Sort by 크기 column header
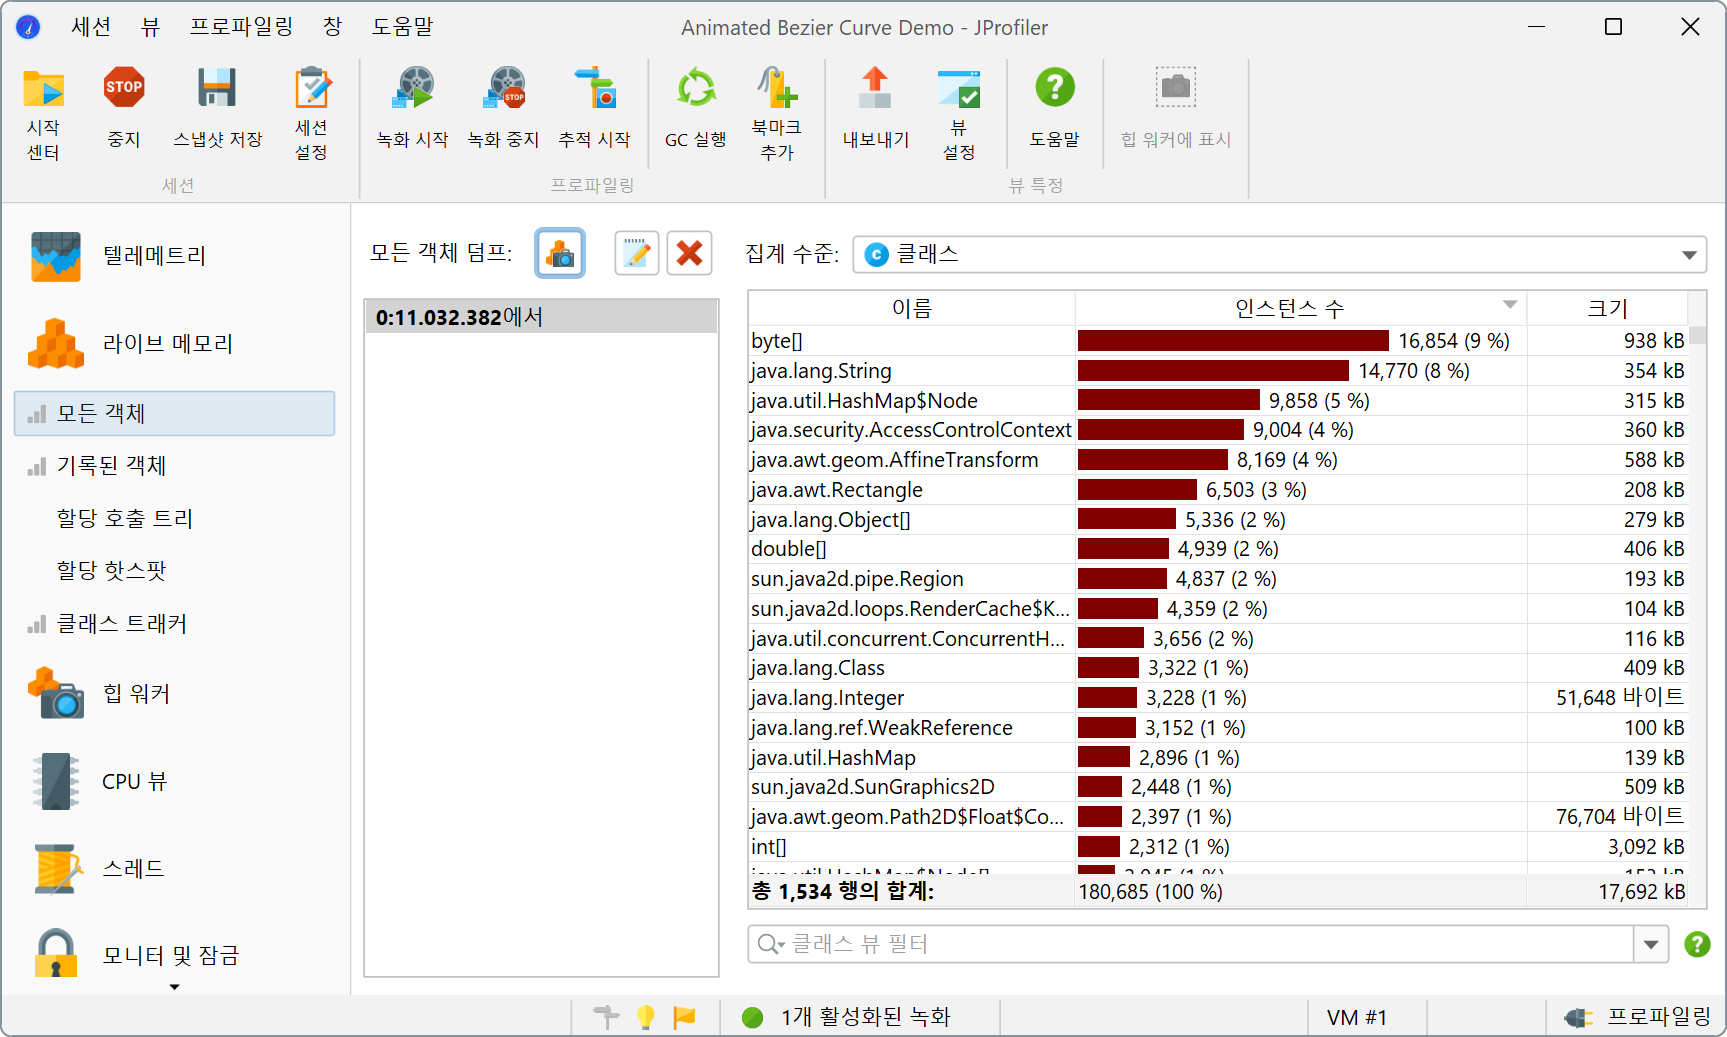The image size is (1727, 1037). point(1607,308)
